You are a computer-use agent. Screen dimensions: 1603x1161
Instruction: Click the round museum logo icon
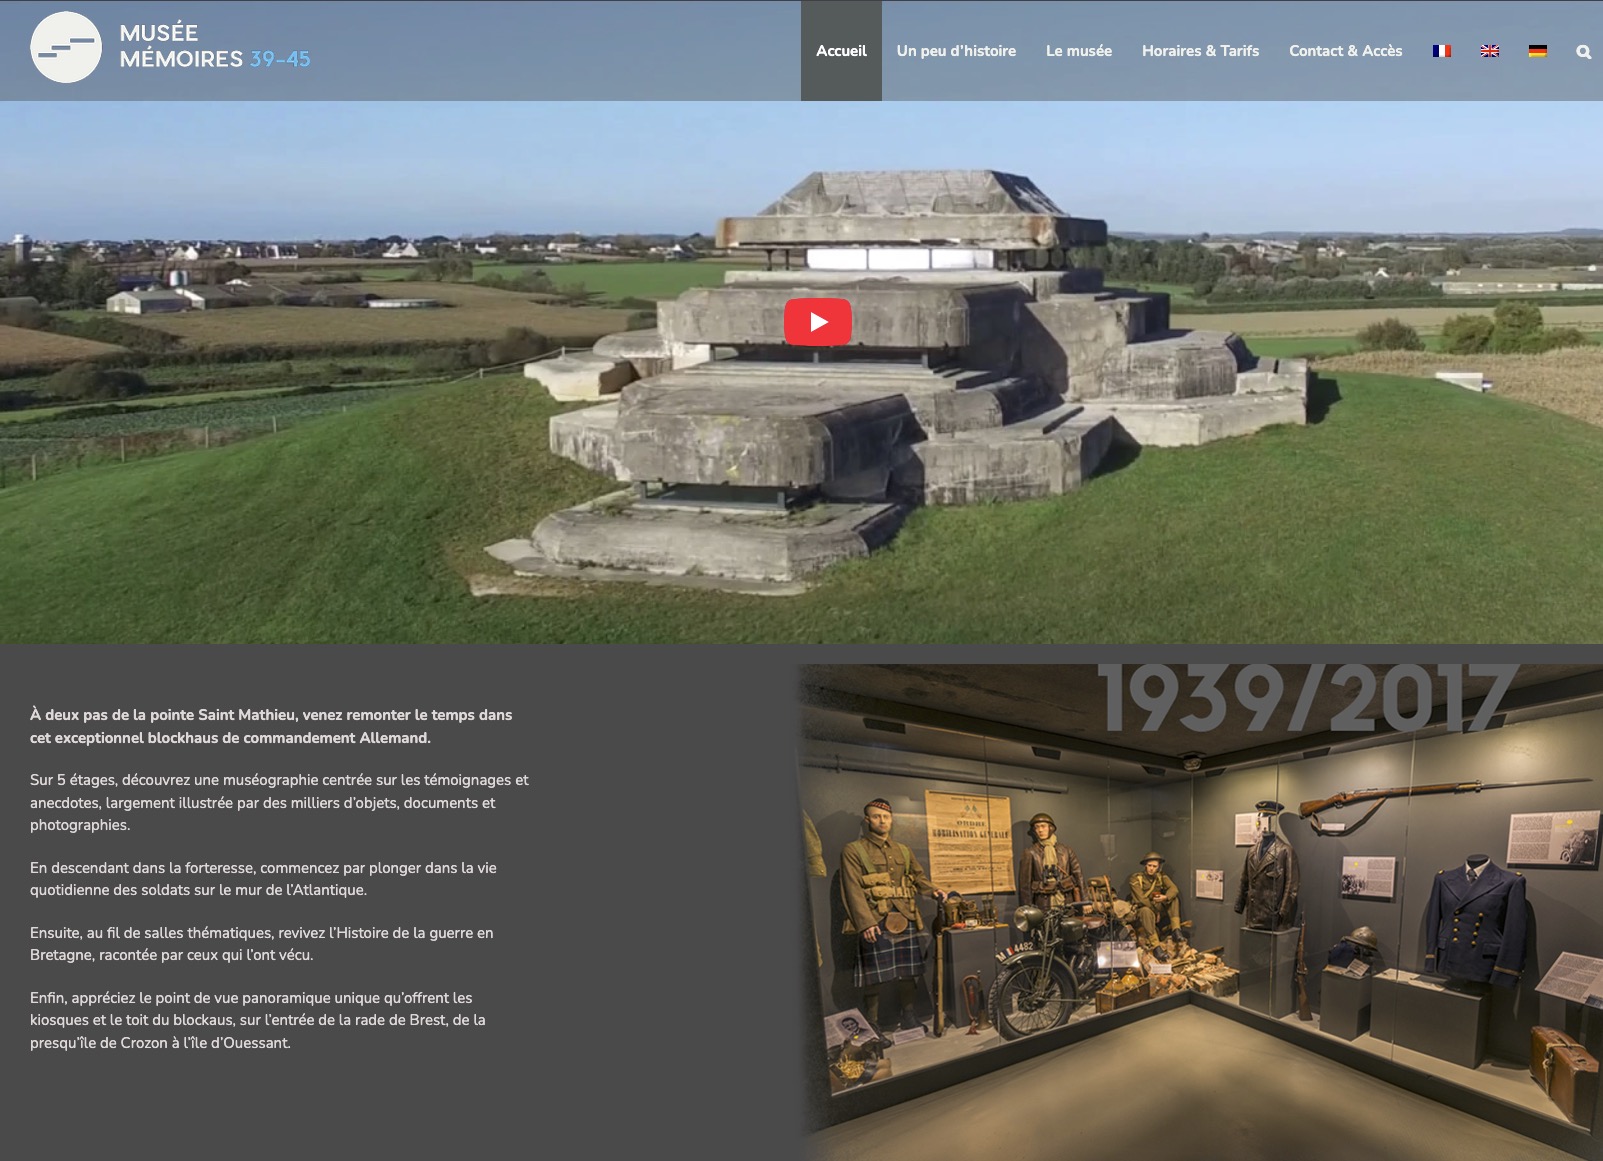[x=66, y=47]
